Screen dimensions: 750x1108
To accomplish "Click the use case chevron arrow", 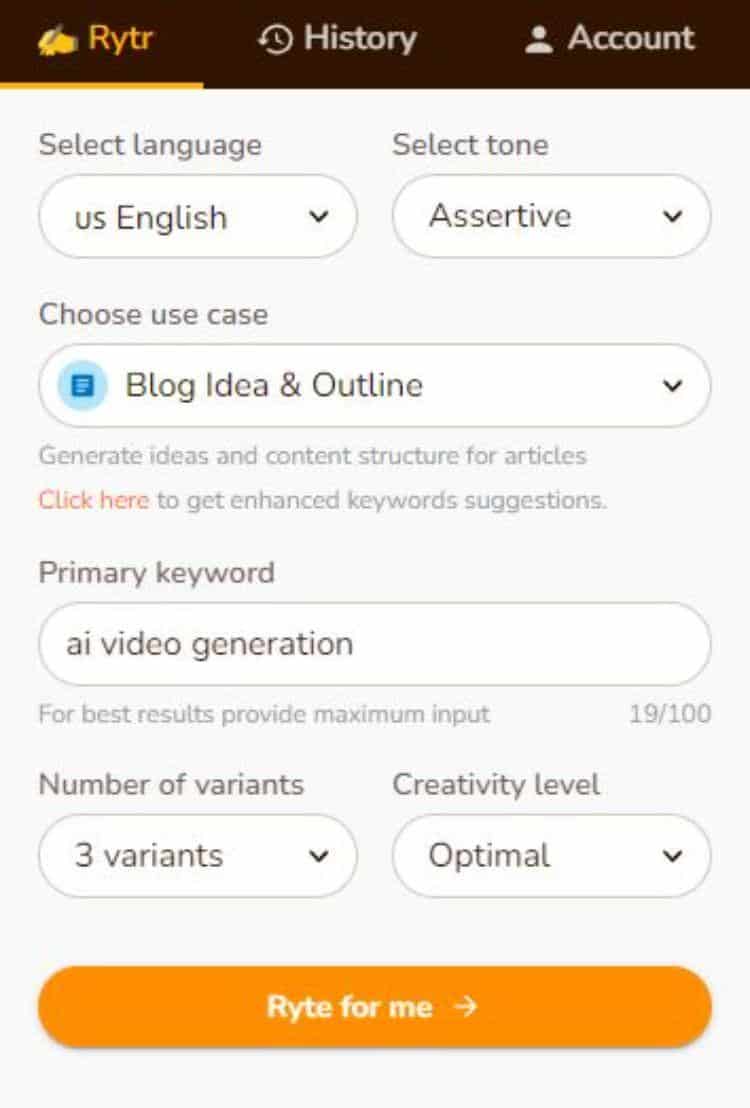I will (672, 386).
